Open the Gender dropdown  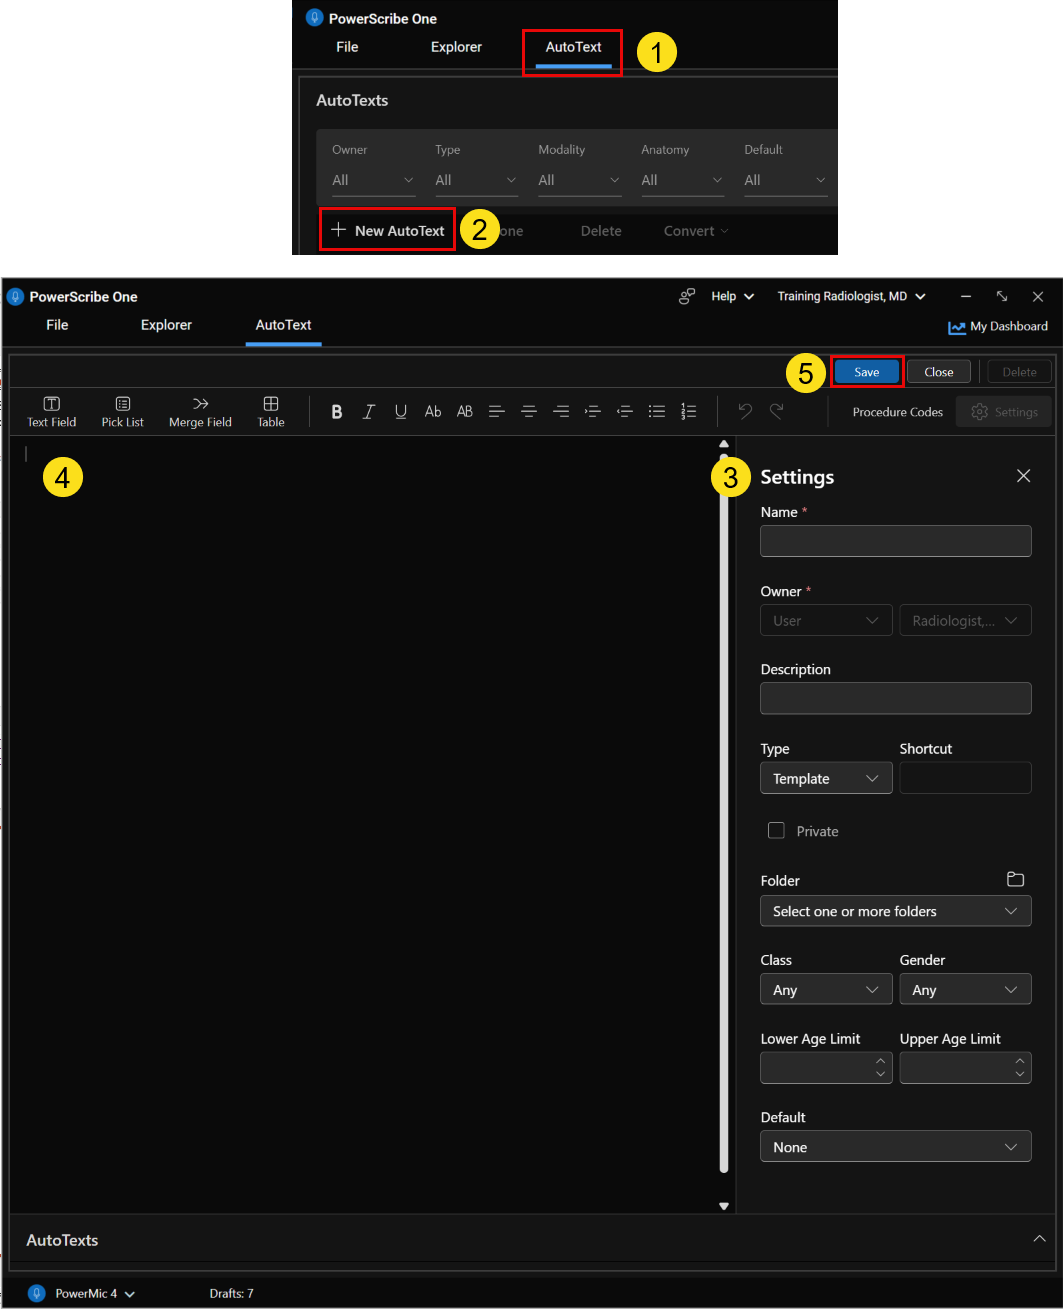point(965,990)
